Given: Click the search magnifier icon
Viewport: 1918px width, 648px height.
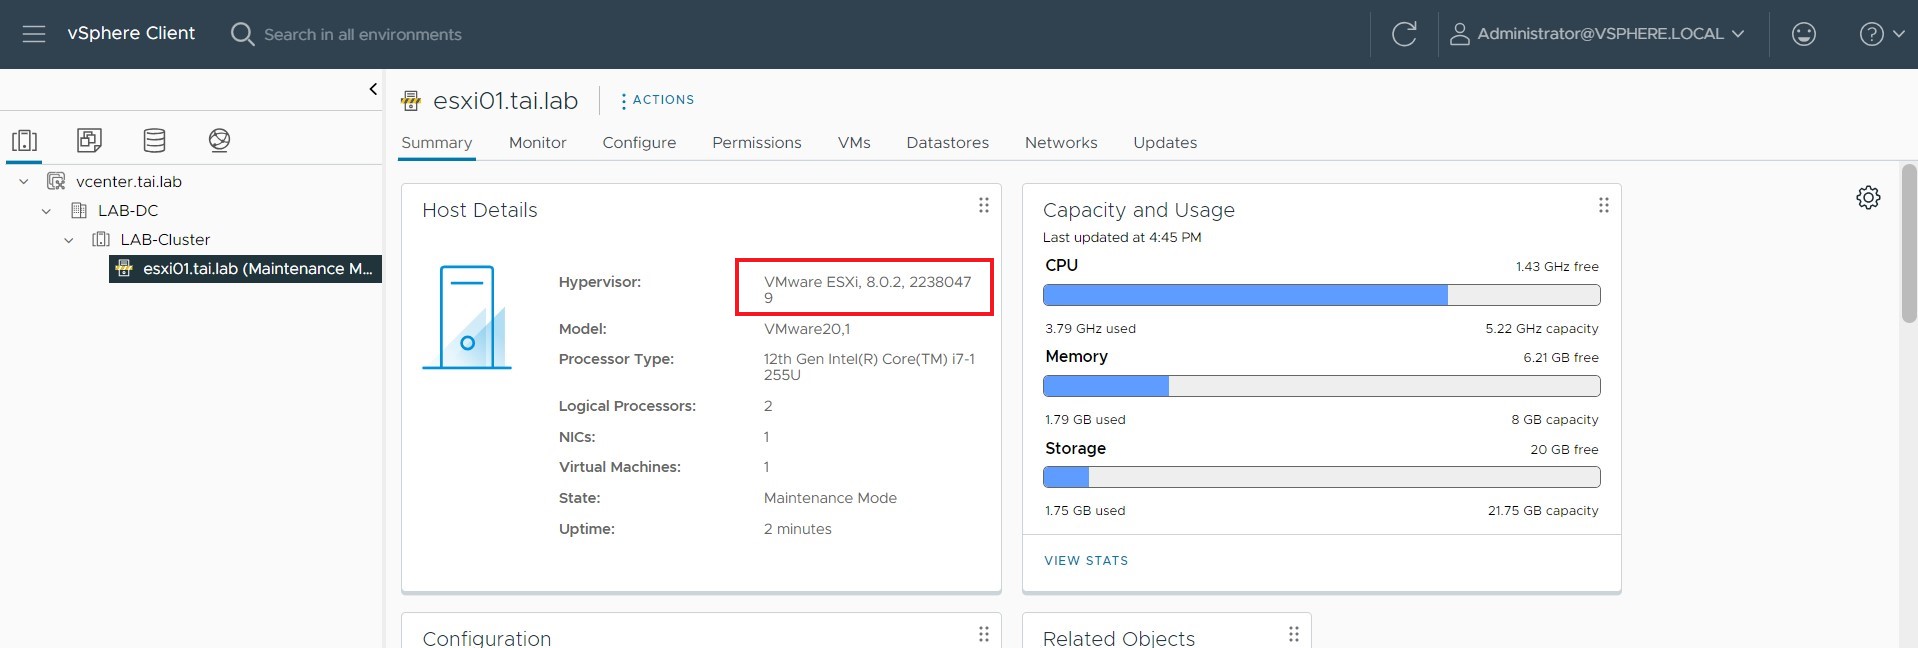Looking at the screenshot, I should coord(242,34).
